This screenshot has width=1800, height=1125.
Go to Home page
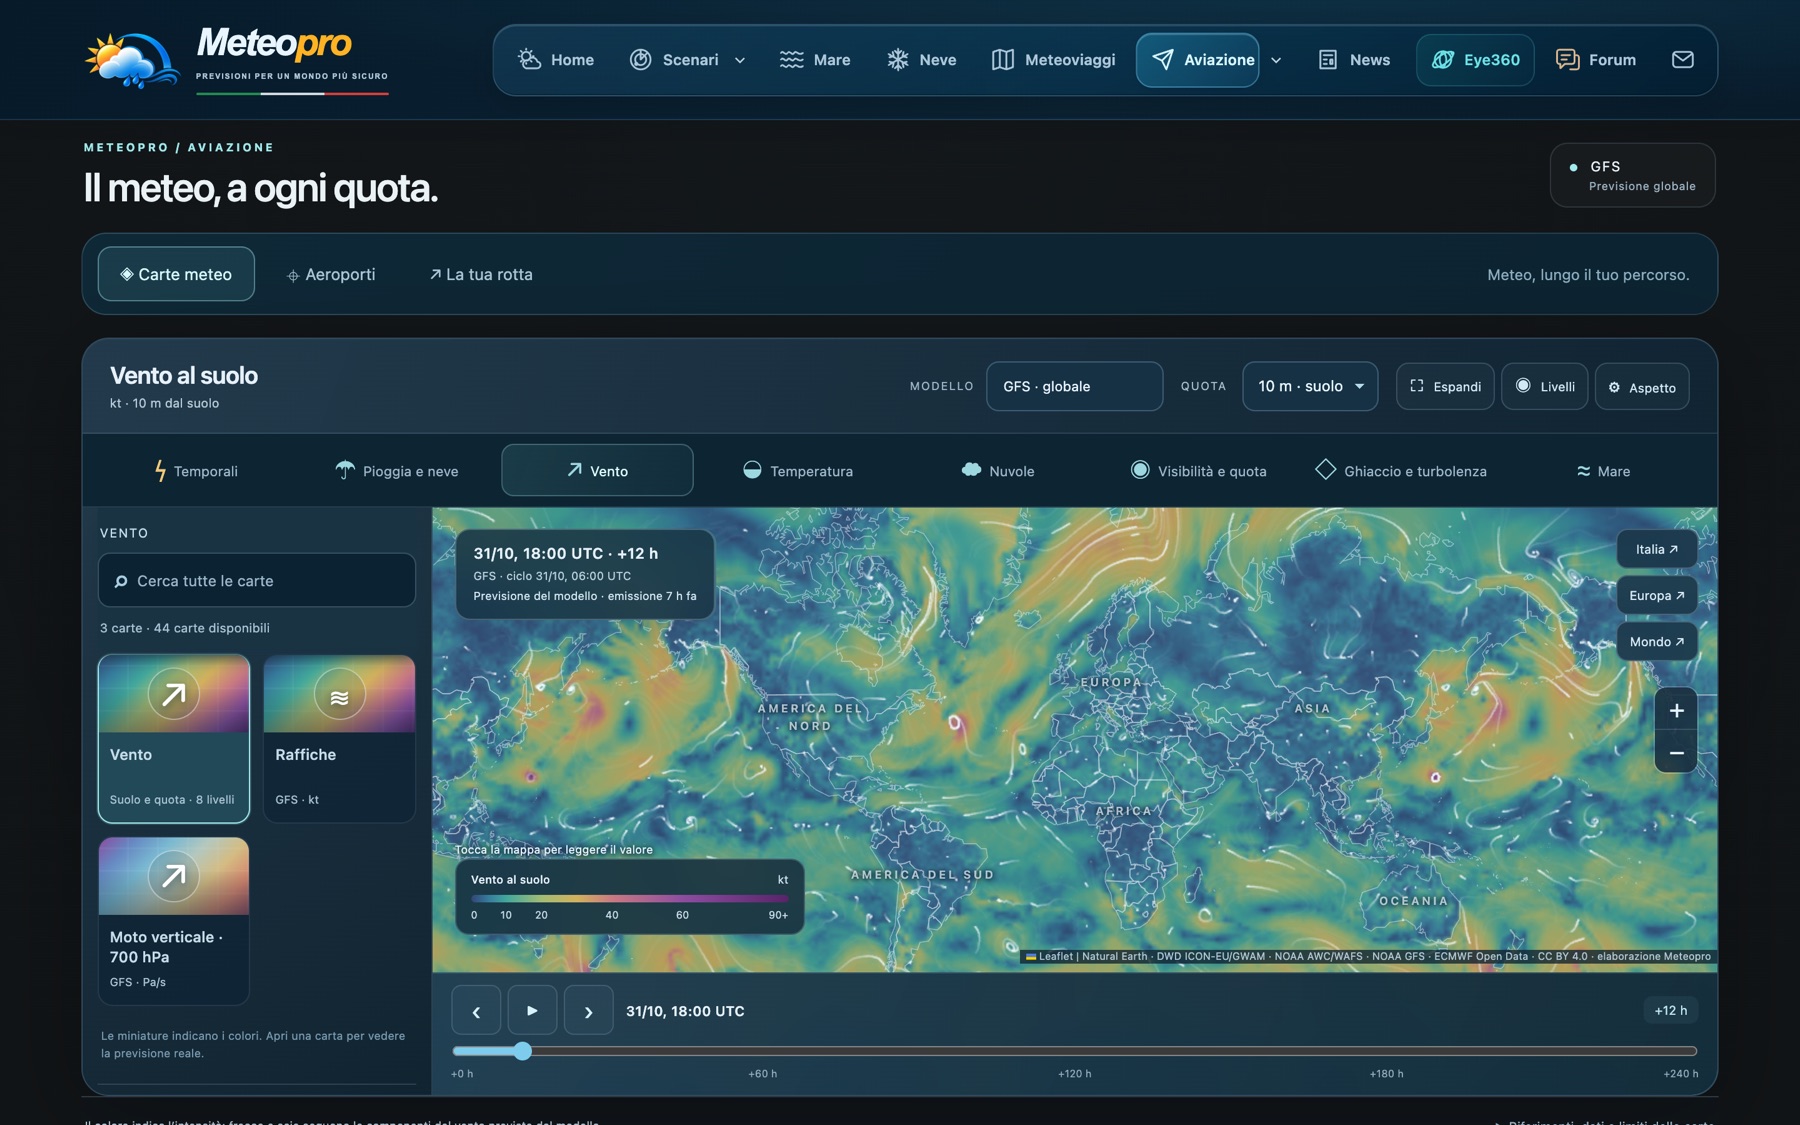(556, 60)
